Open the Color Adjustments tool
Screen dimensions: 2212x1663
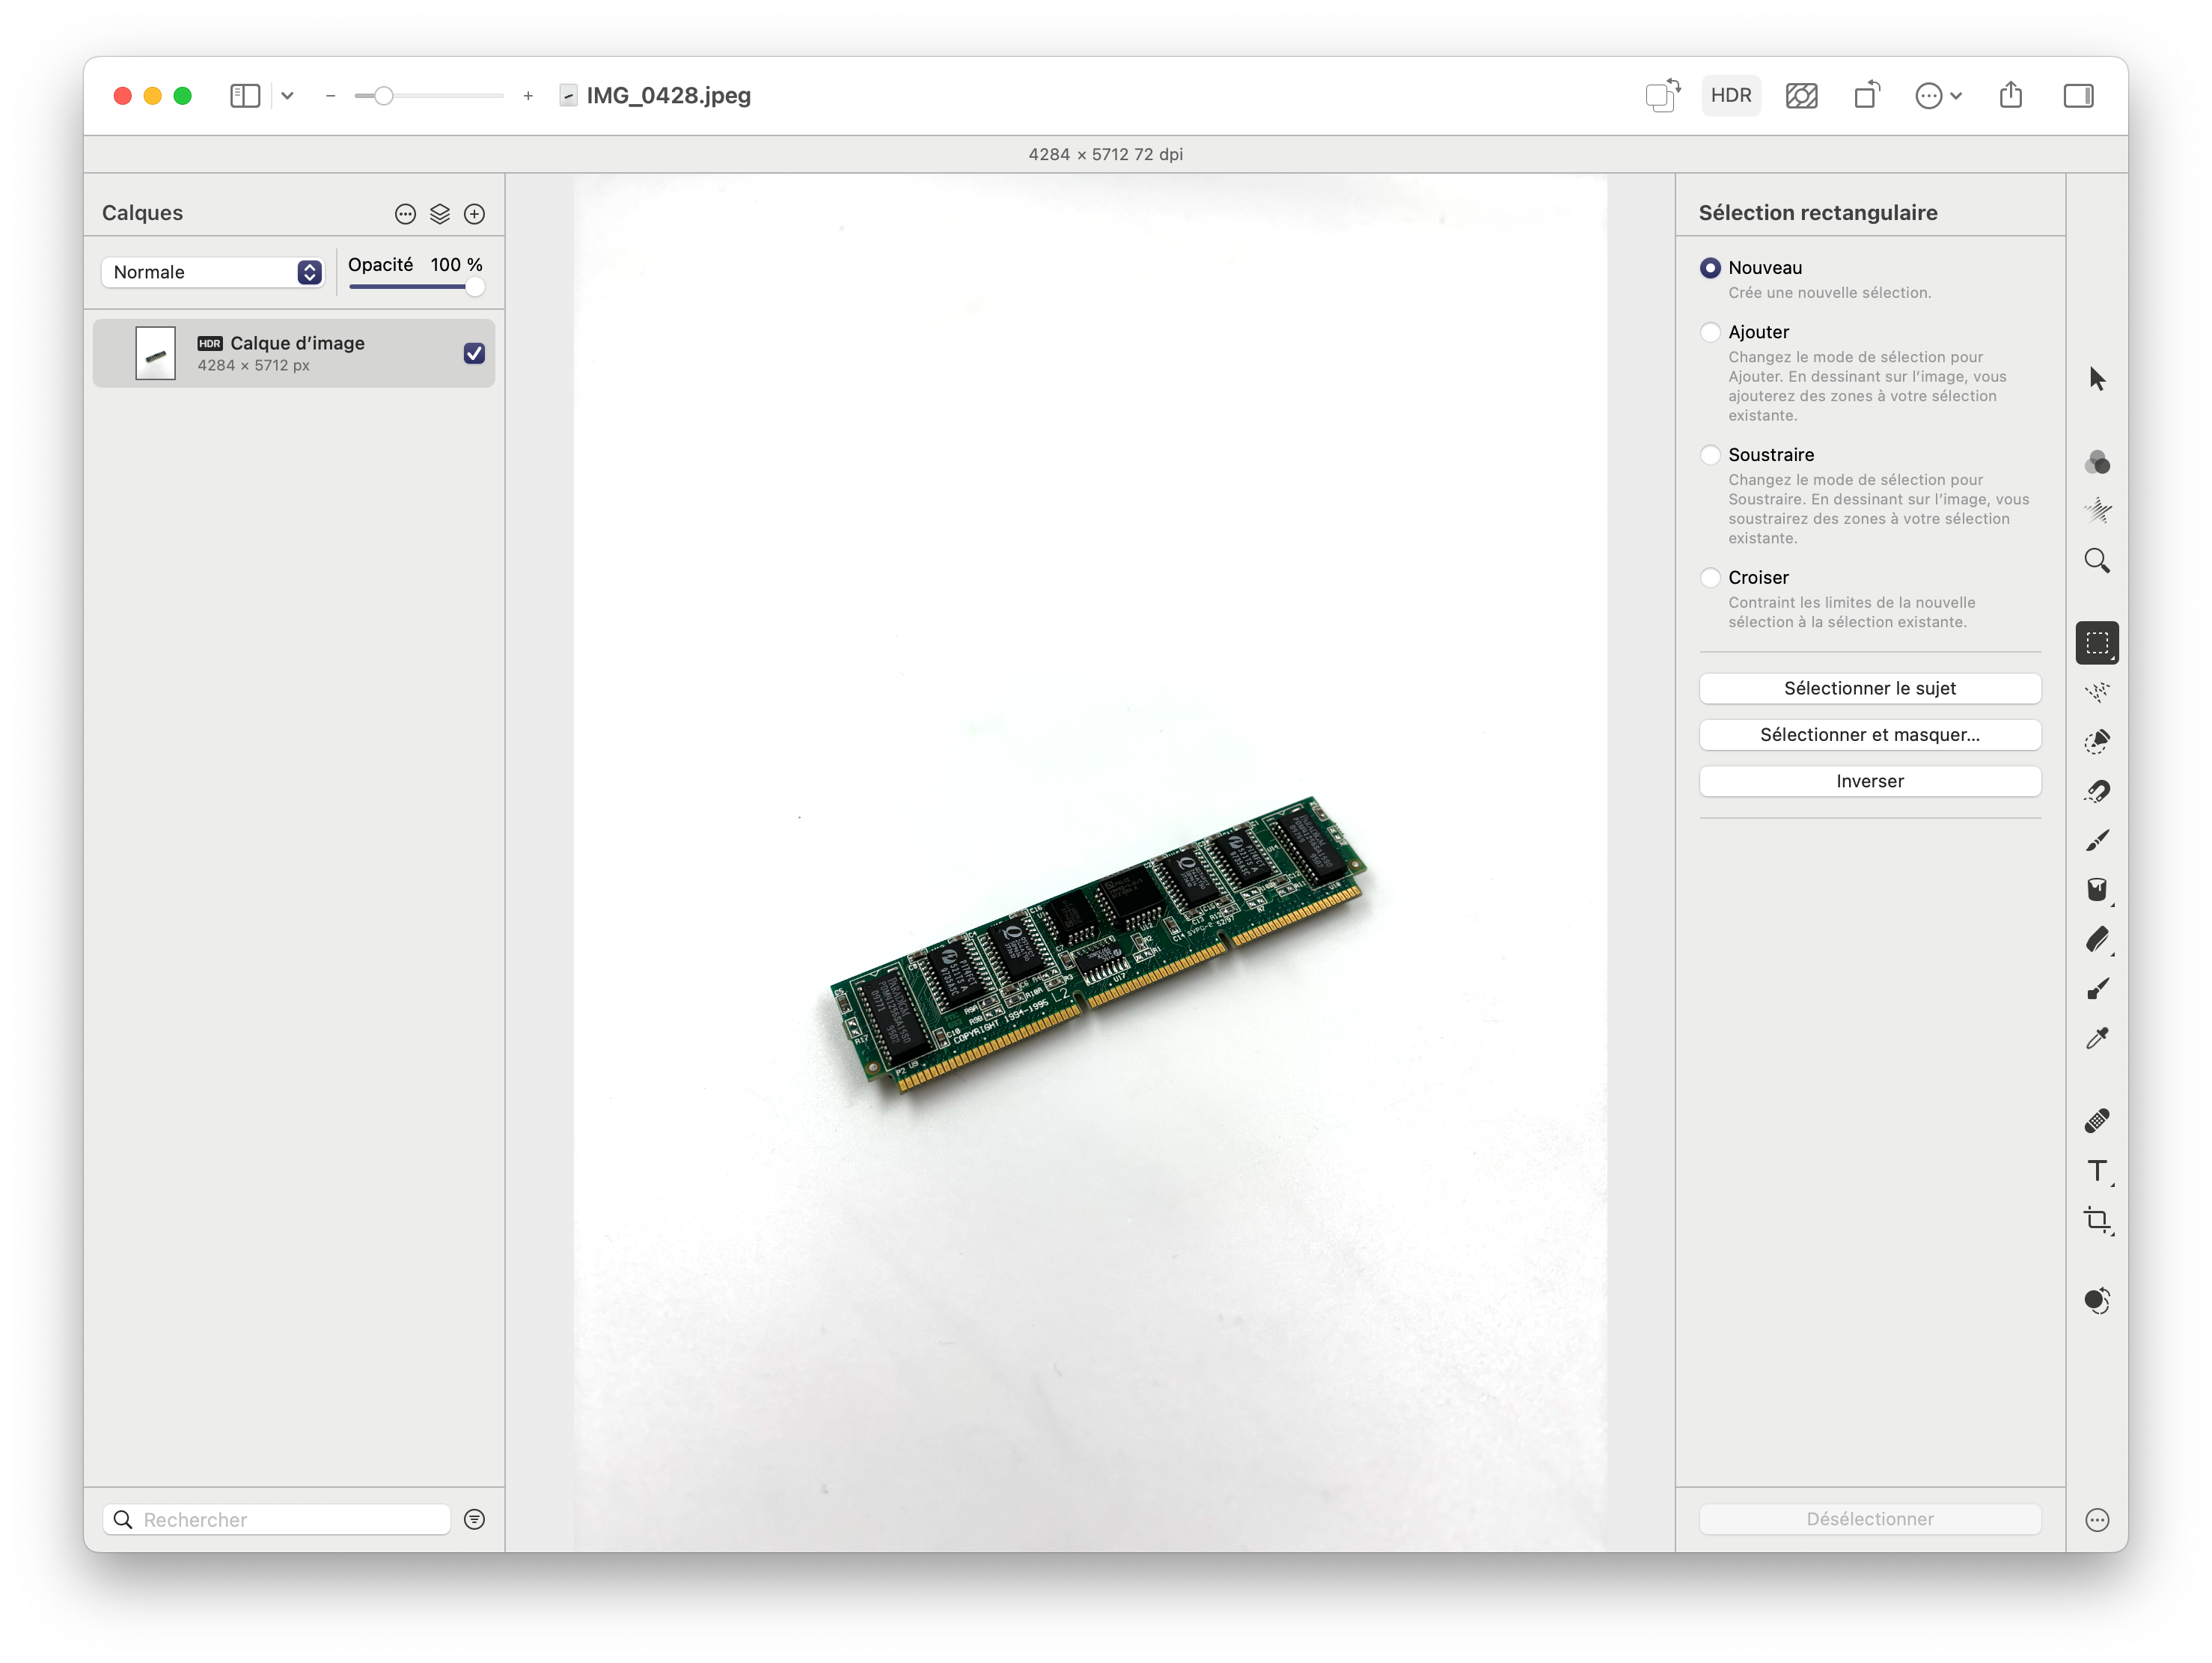pos(2097,462)
